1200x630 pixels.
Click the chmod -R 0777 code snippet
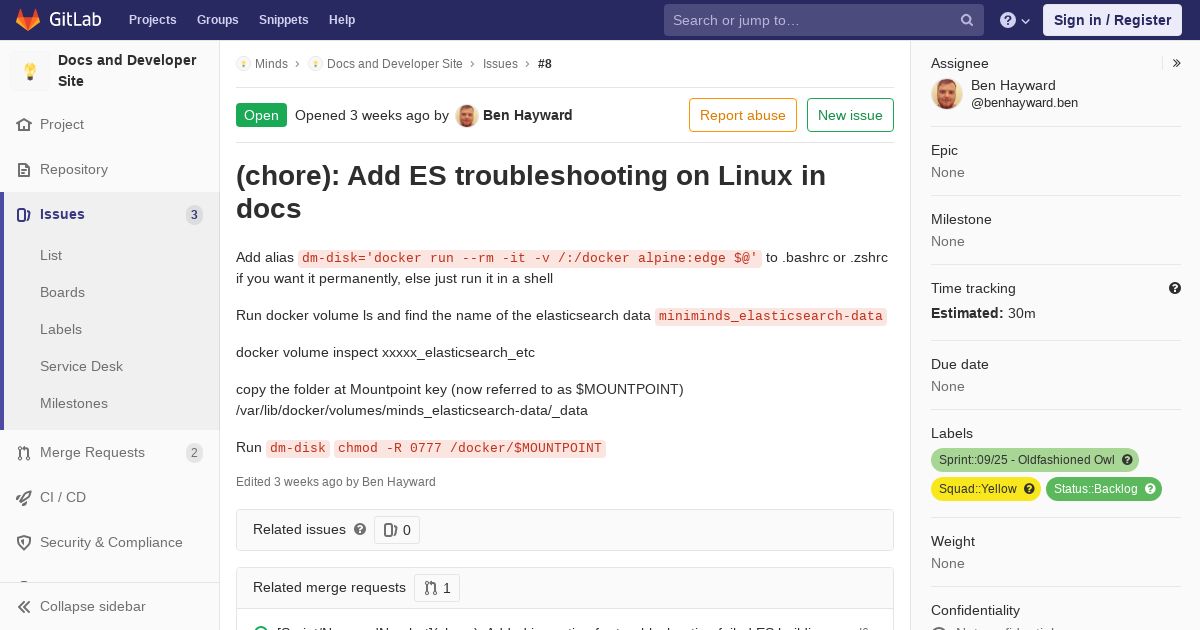pos(470,448)
